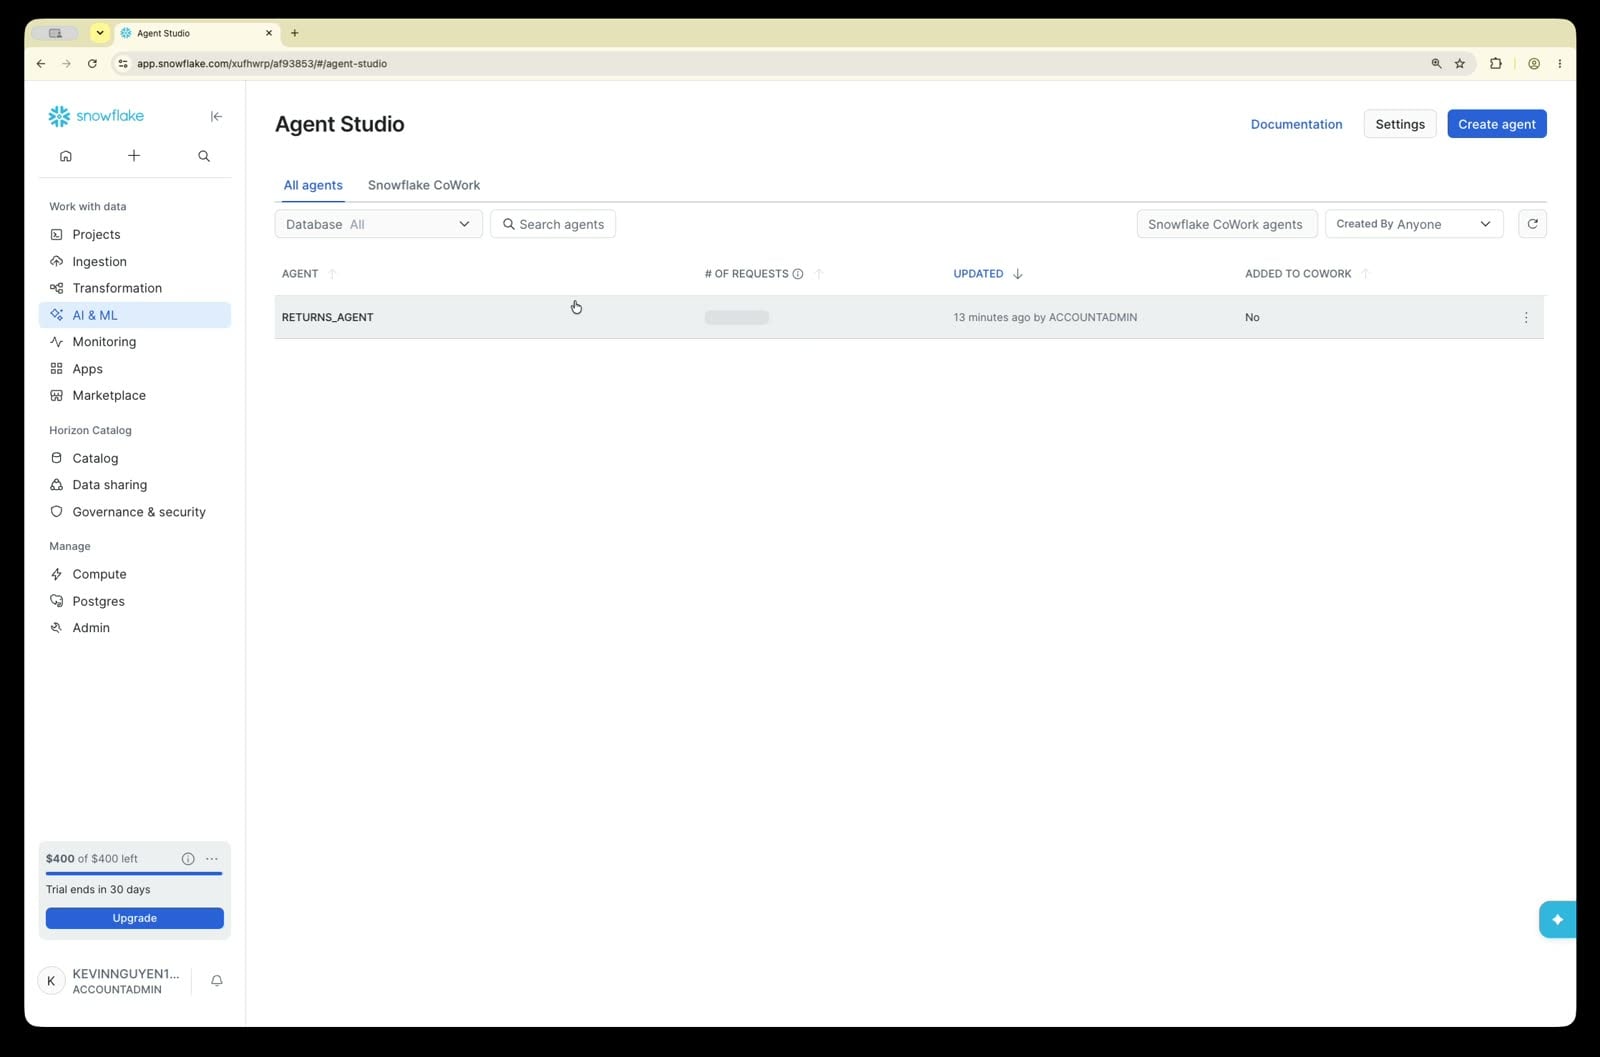The width and height of the screenshot is (1600, 1057).
Task: Click the Snowflake logo
Action: pos(96,116)
